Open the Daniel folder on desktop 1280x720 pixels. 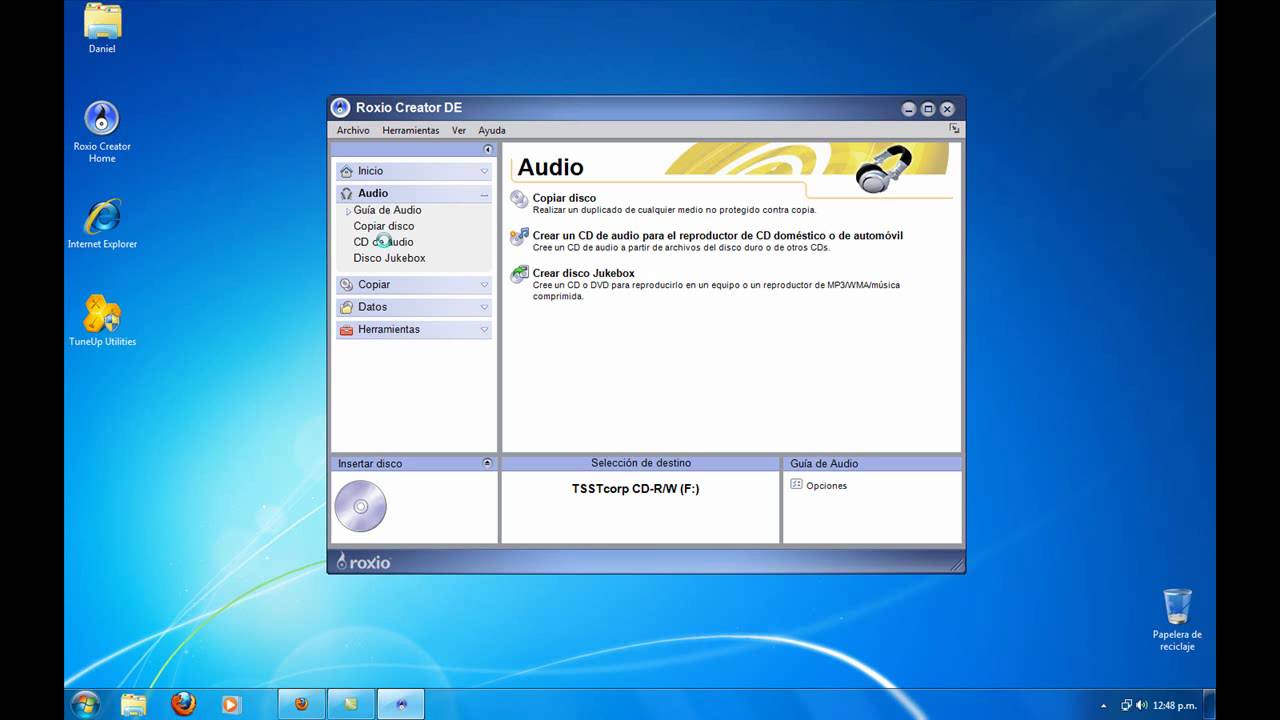click(102, 28)
